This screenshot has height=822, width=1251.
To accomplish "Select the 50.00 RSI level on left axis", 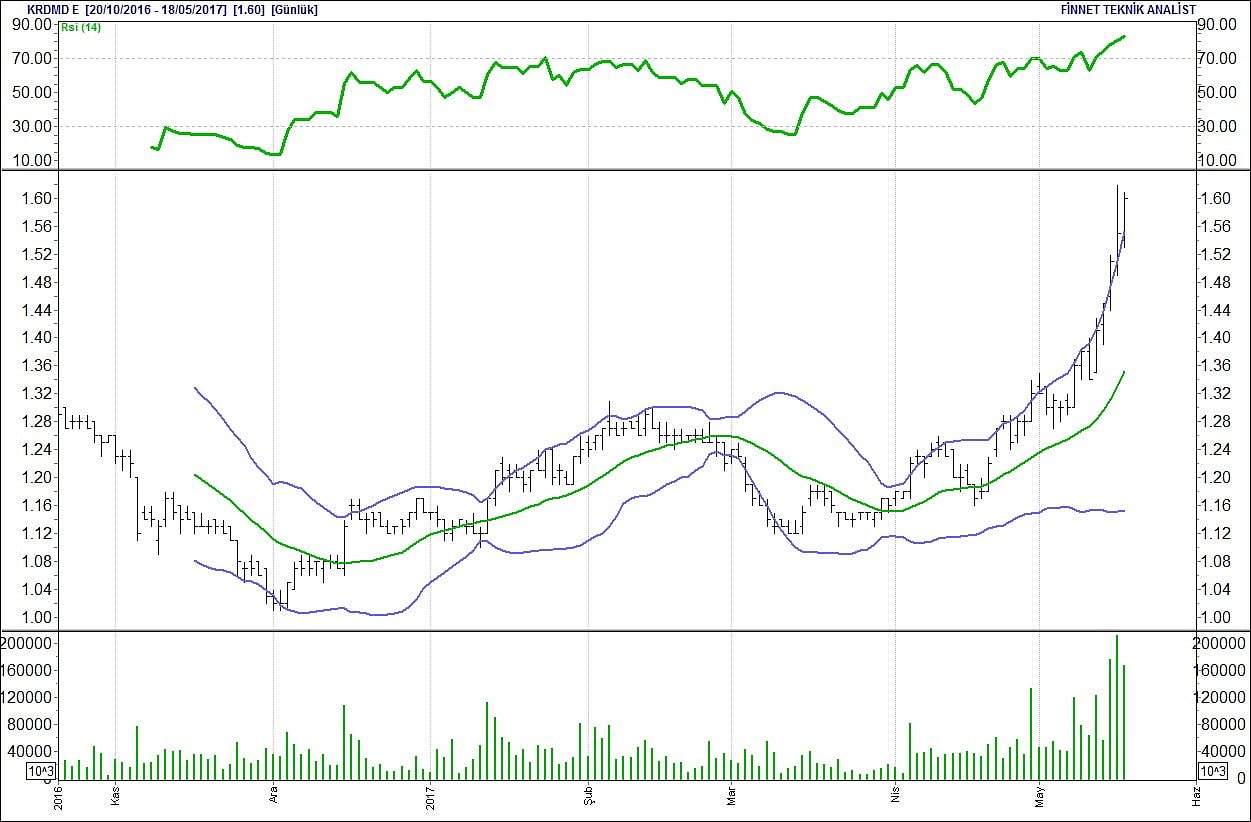I will (33, 92).
